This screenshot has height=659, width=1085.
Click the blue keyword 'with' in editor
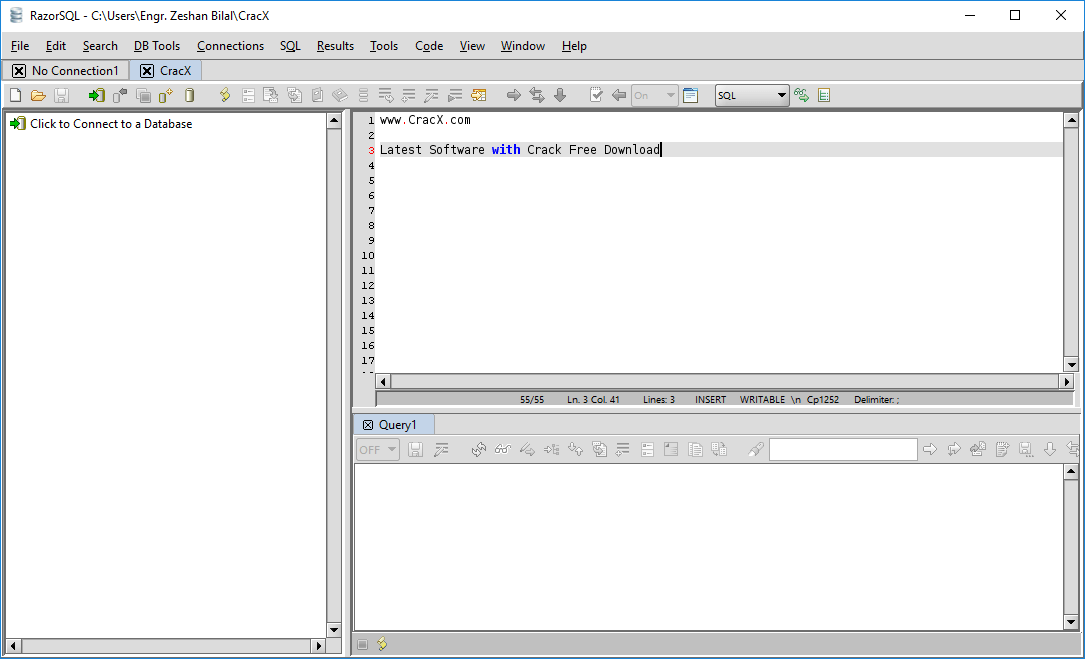coord(506,150)
